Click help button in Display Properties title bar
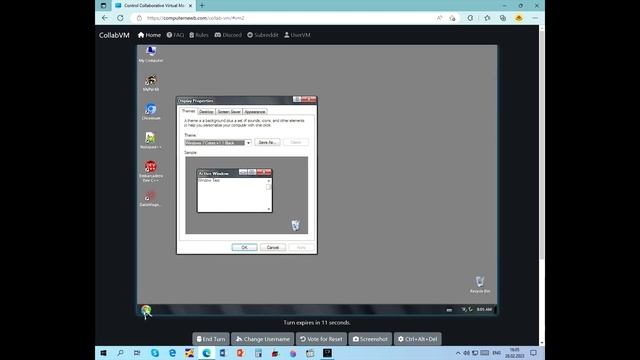This screenshot has width=640, height=360. [x=297, y=100]
